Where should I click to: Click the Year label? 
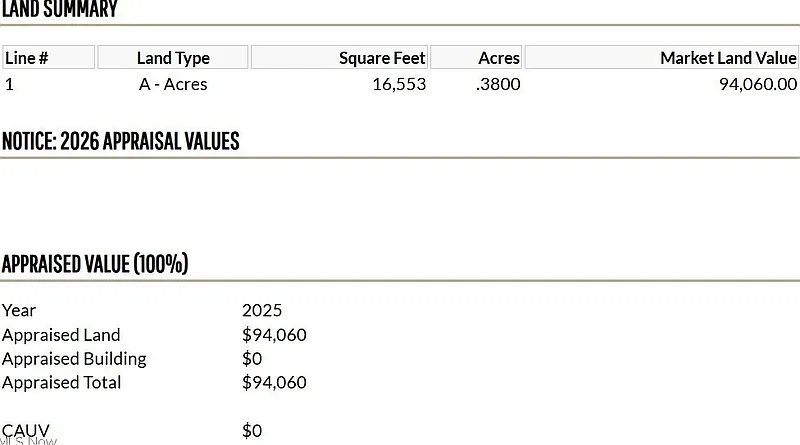(x=19, y=310)
